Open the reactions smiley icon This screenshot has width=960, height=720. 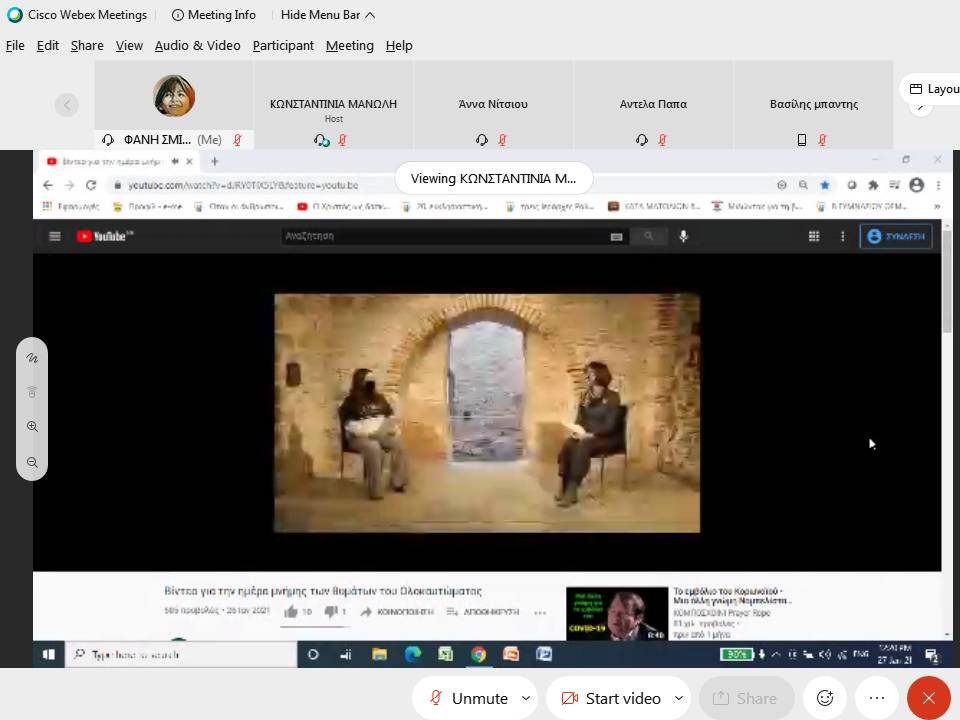click(x=825, y=698)
